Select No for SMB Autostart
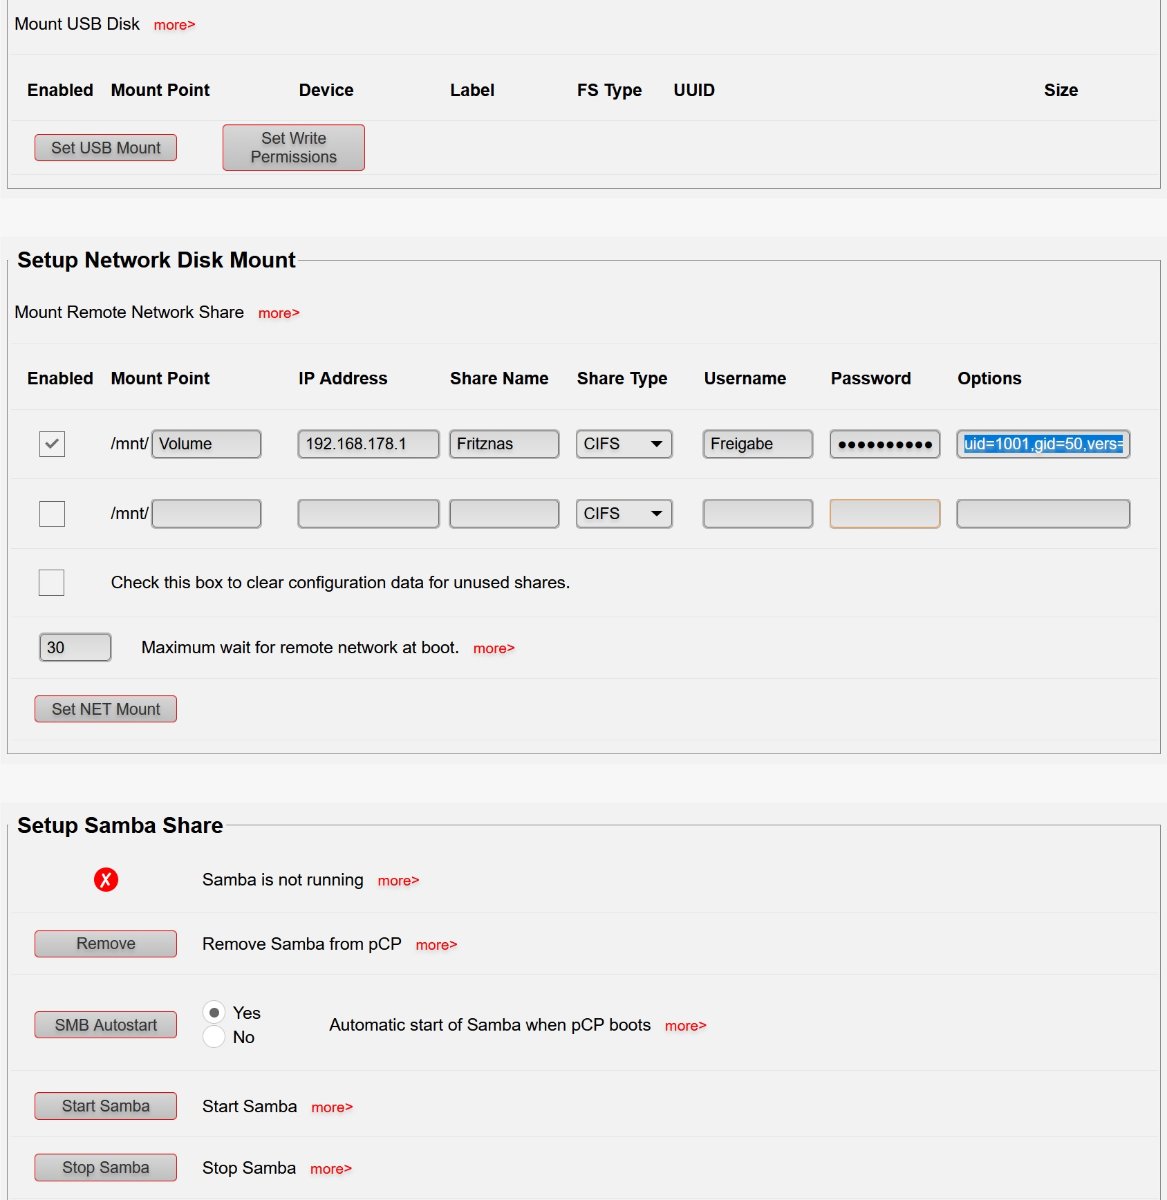Screen dimensions: 1167x1200 tap(214, 1037)
